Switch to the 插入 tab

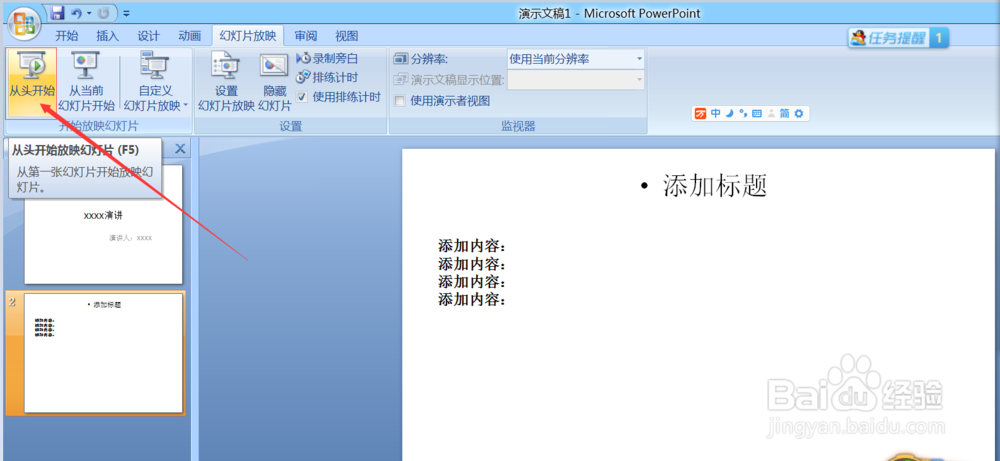(x=107, y=36)
